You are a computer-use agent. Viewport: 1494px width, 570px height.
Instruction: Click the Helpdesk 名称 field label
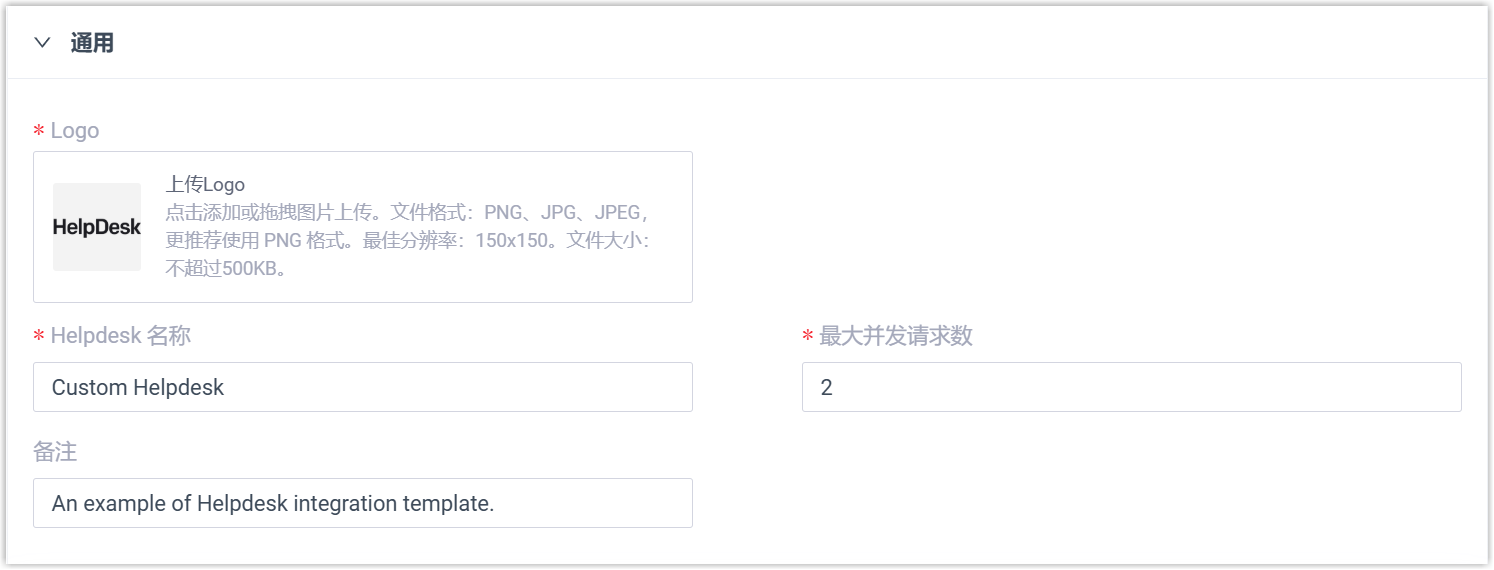pyautogui.click(x=120, y=336)
